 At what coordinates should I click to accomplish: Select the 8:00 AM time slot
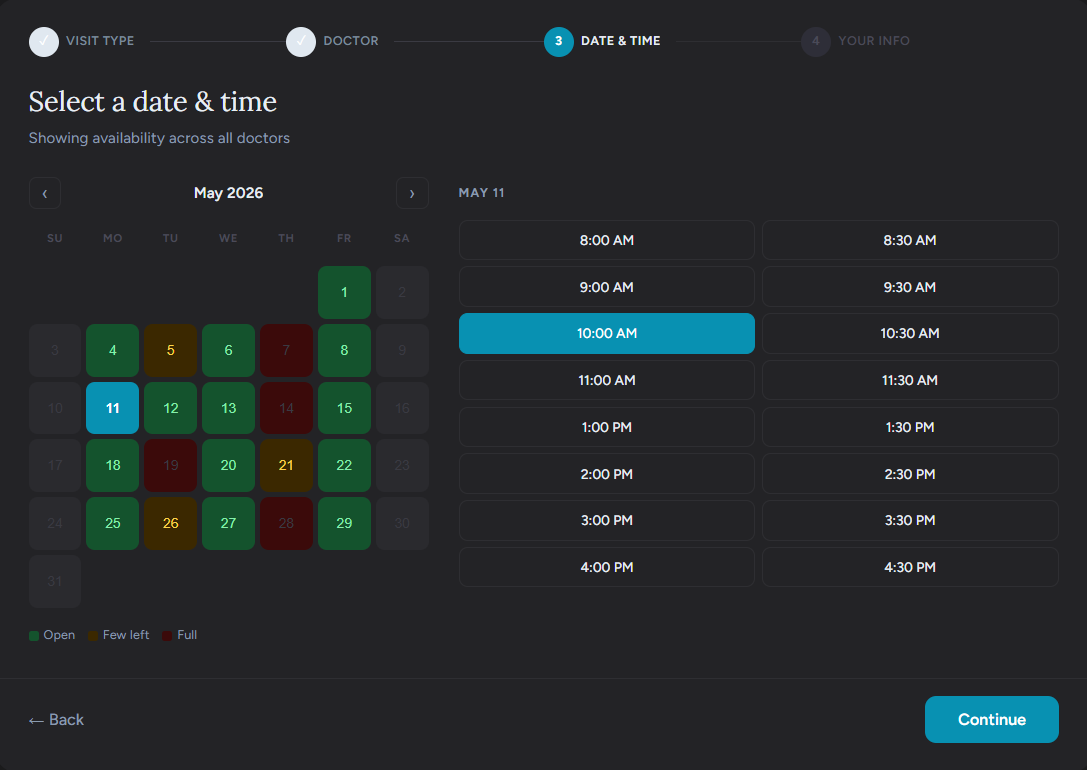(x=606, y=240)
